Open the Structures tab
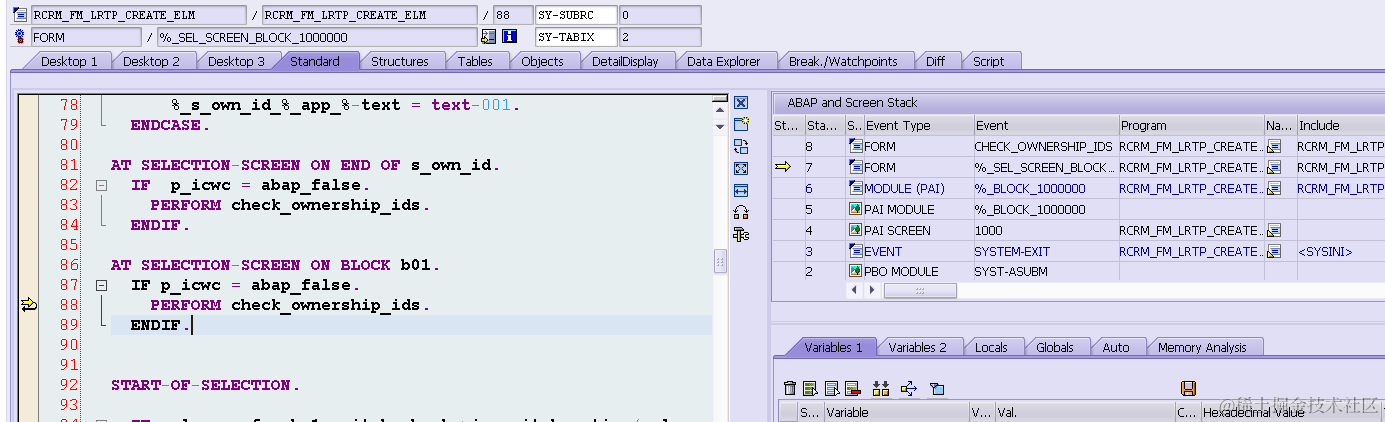This screenshot has height=422, width=1385. point(400,61)
